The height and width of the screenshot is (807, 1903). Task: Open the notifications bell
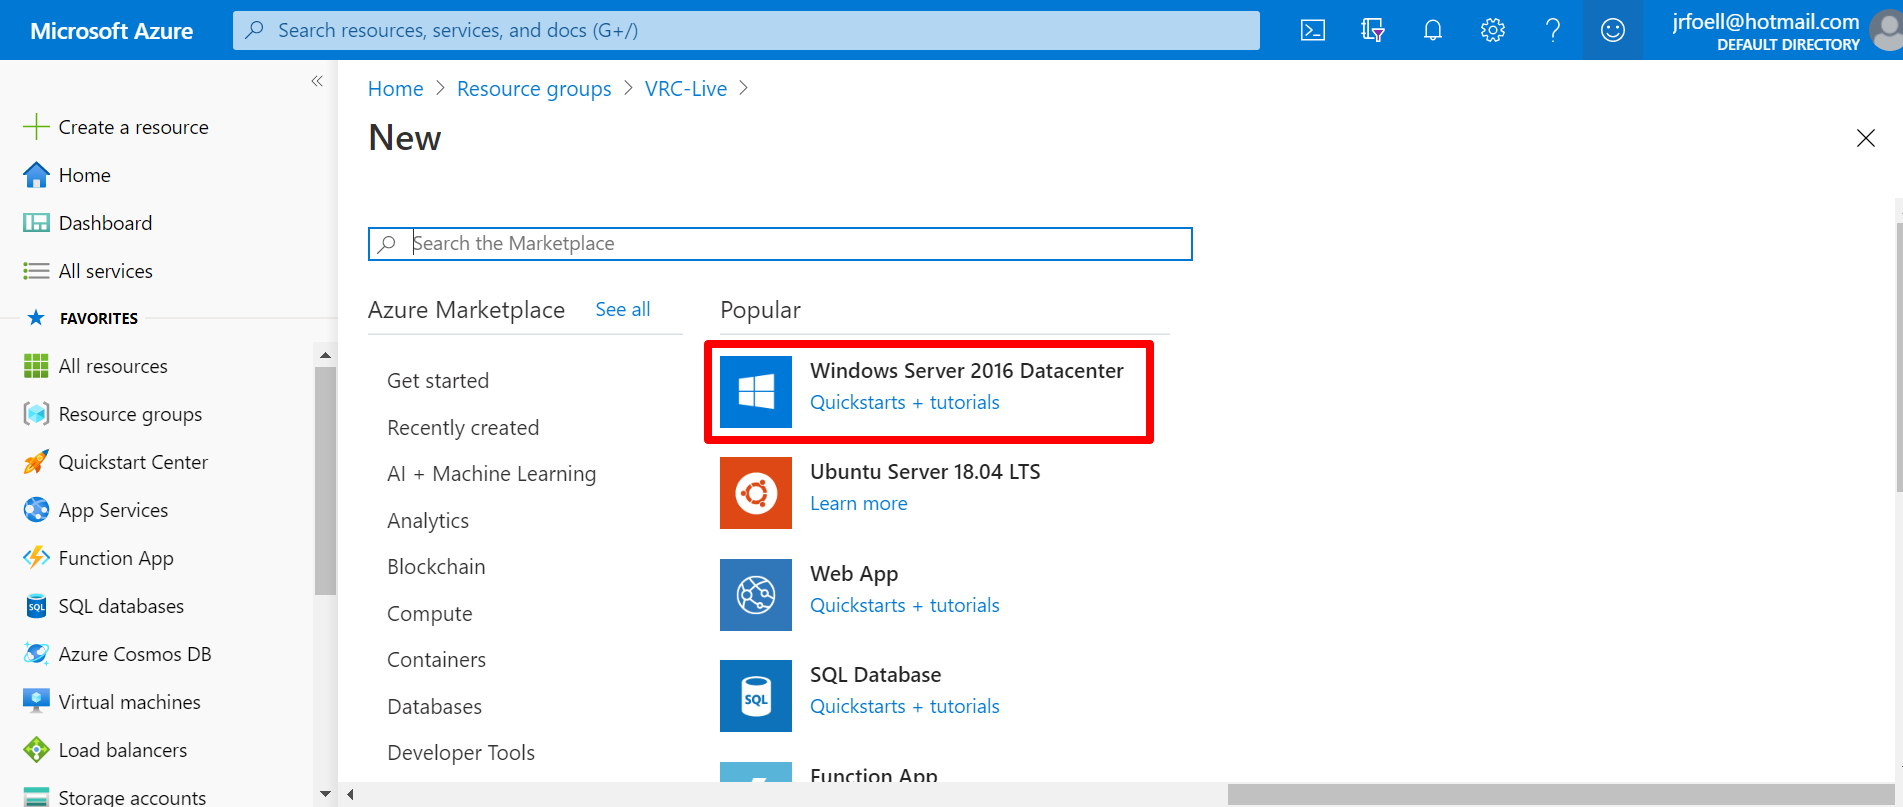point(1433,30)
